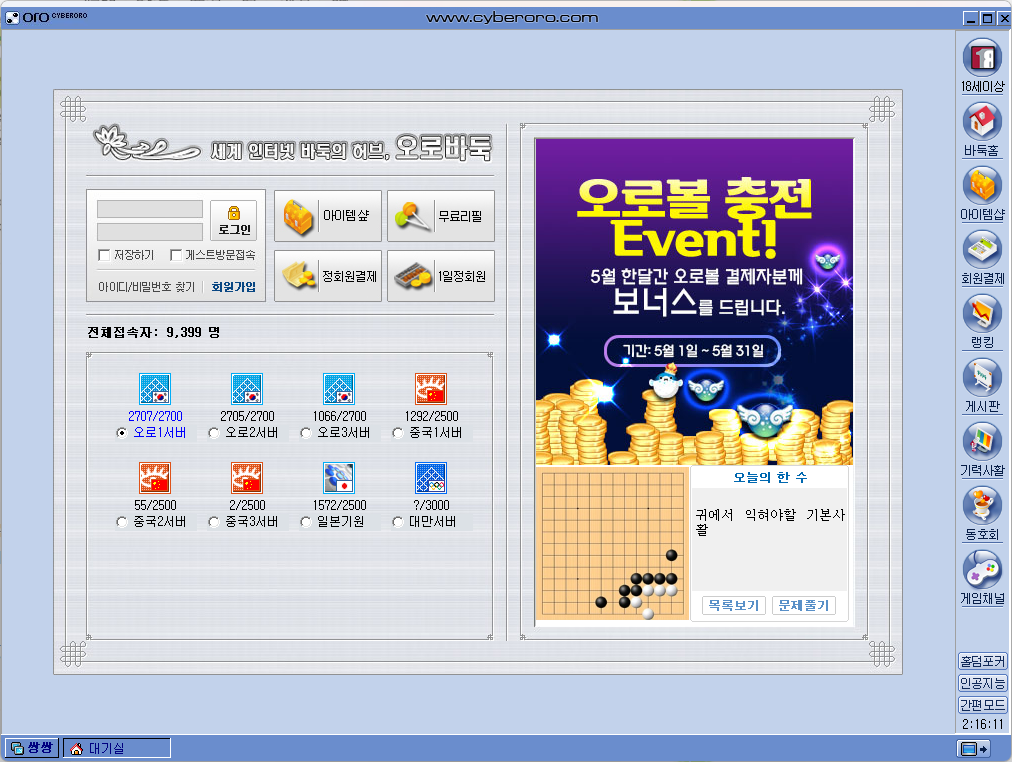This screenshot has height=762, width=1012.
Task: Minimize the Cyberoro window
Action: tap(970, 18)
